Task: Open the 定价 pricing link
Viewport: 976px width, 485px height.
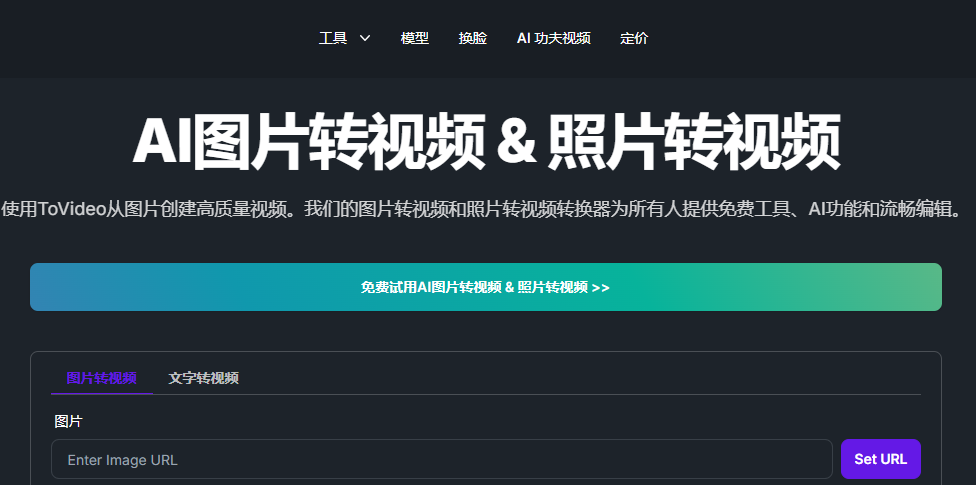Action: [x=634, y=39]
